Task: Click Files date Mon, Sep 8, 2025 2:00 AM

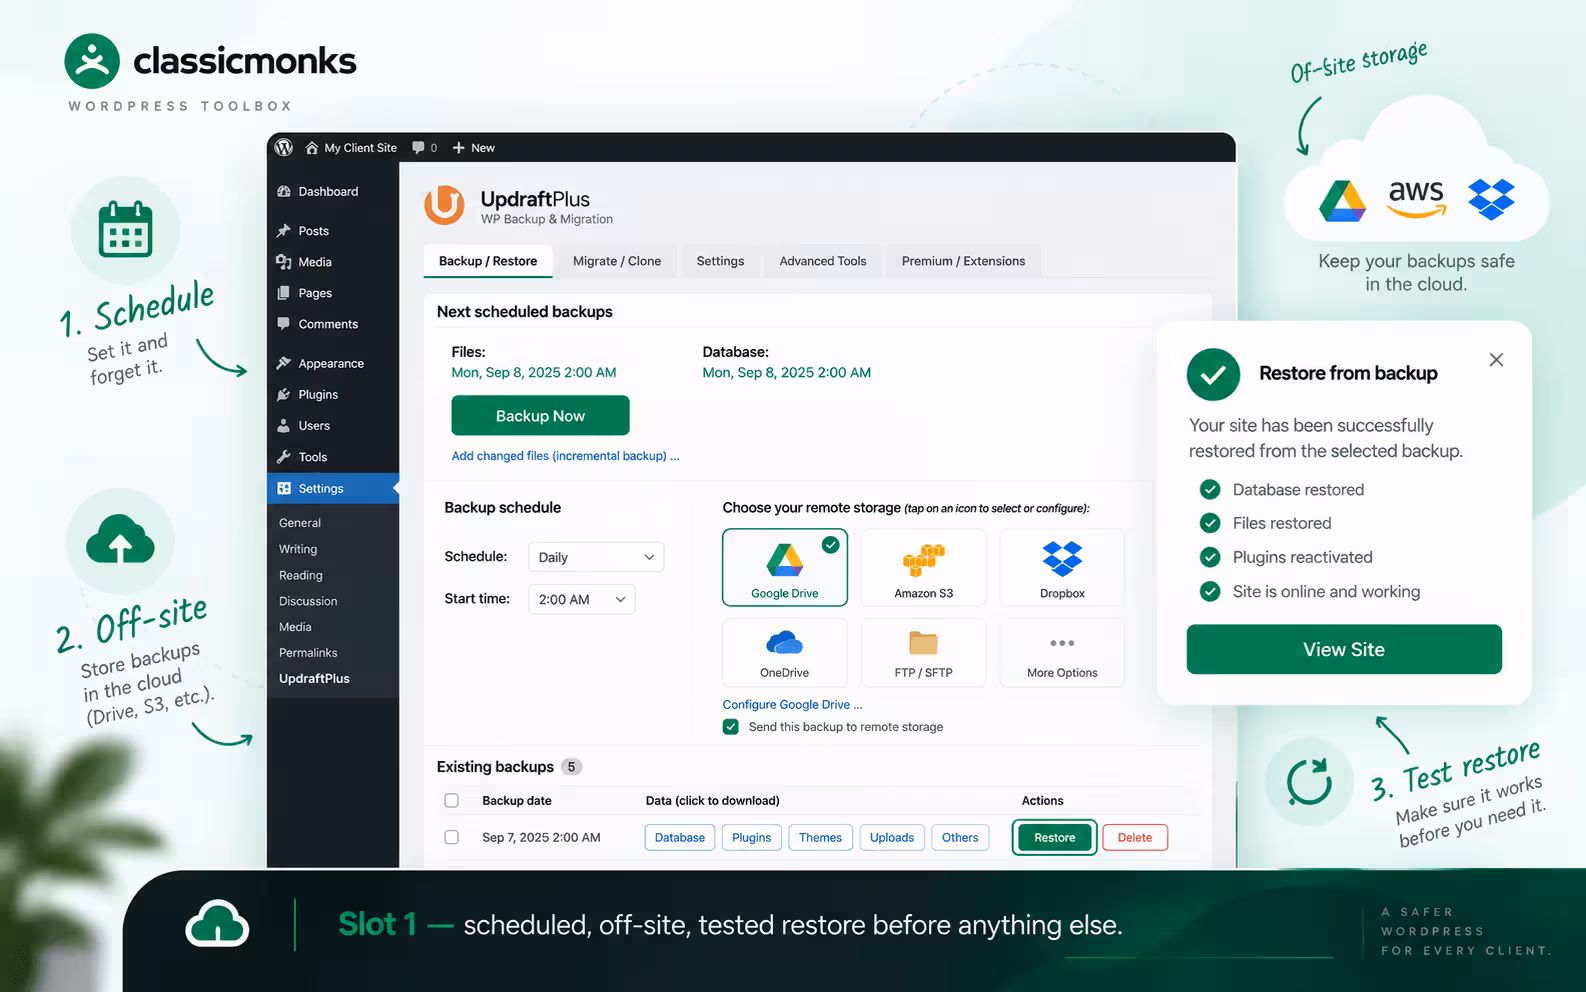Action: click(534, 372)
